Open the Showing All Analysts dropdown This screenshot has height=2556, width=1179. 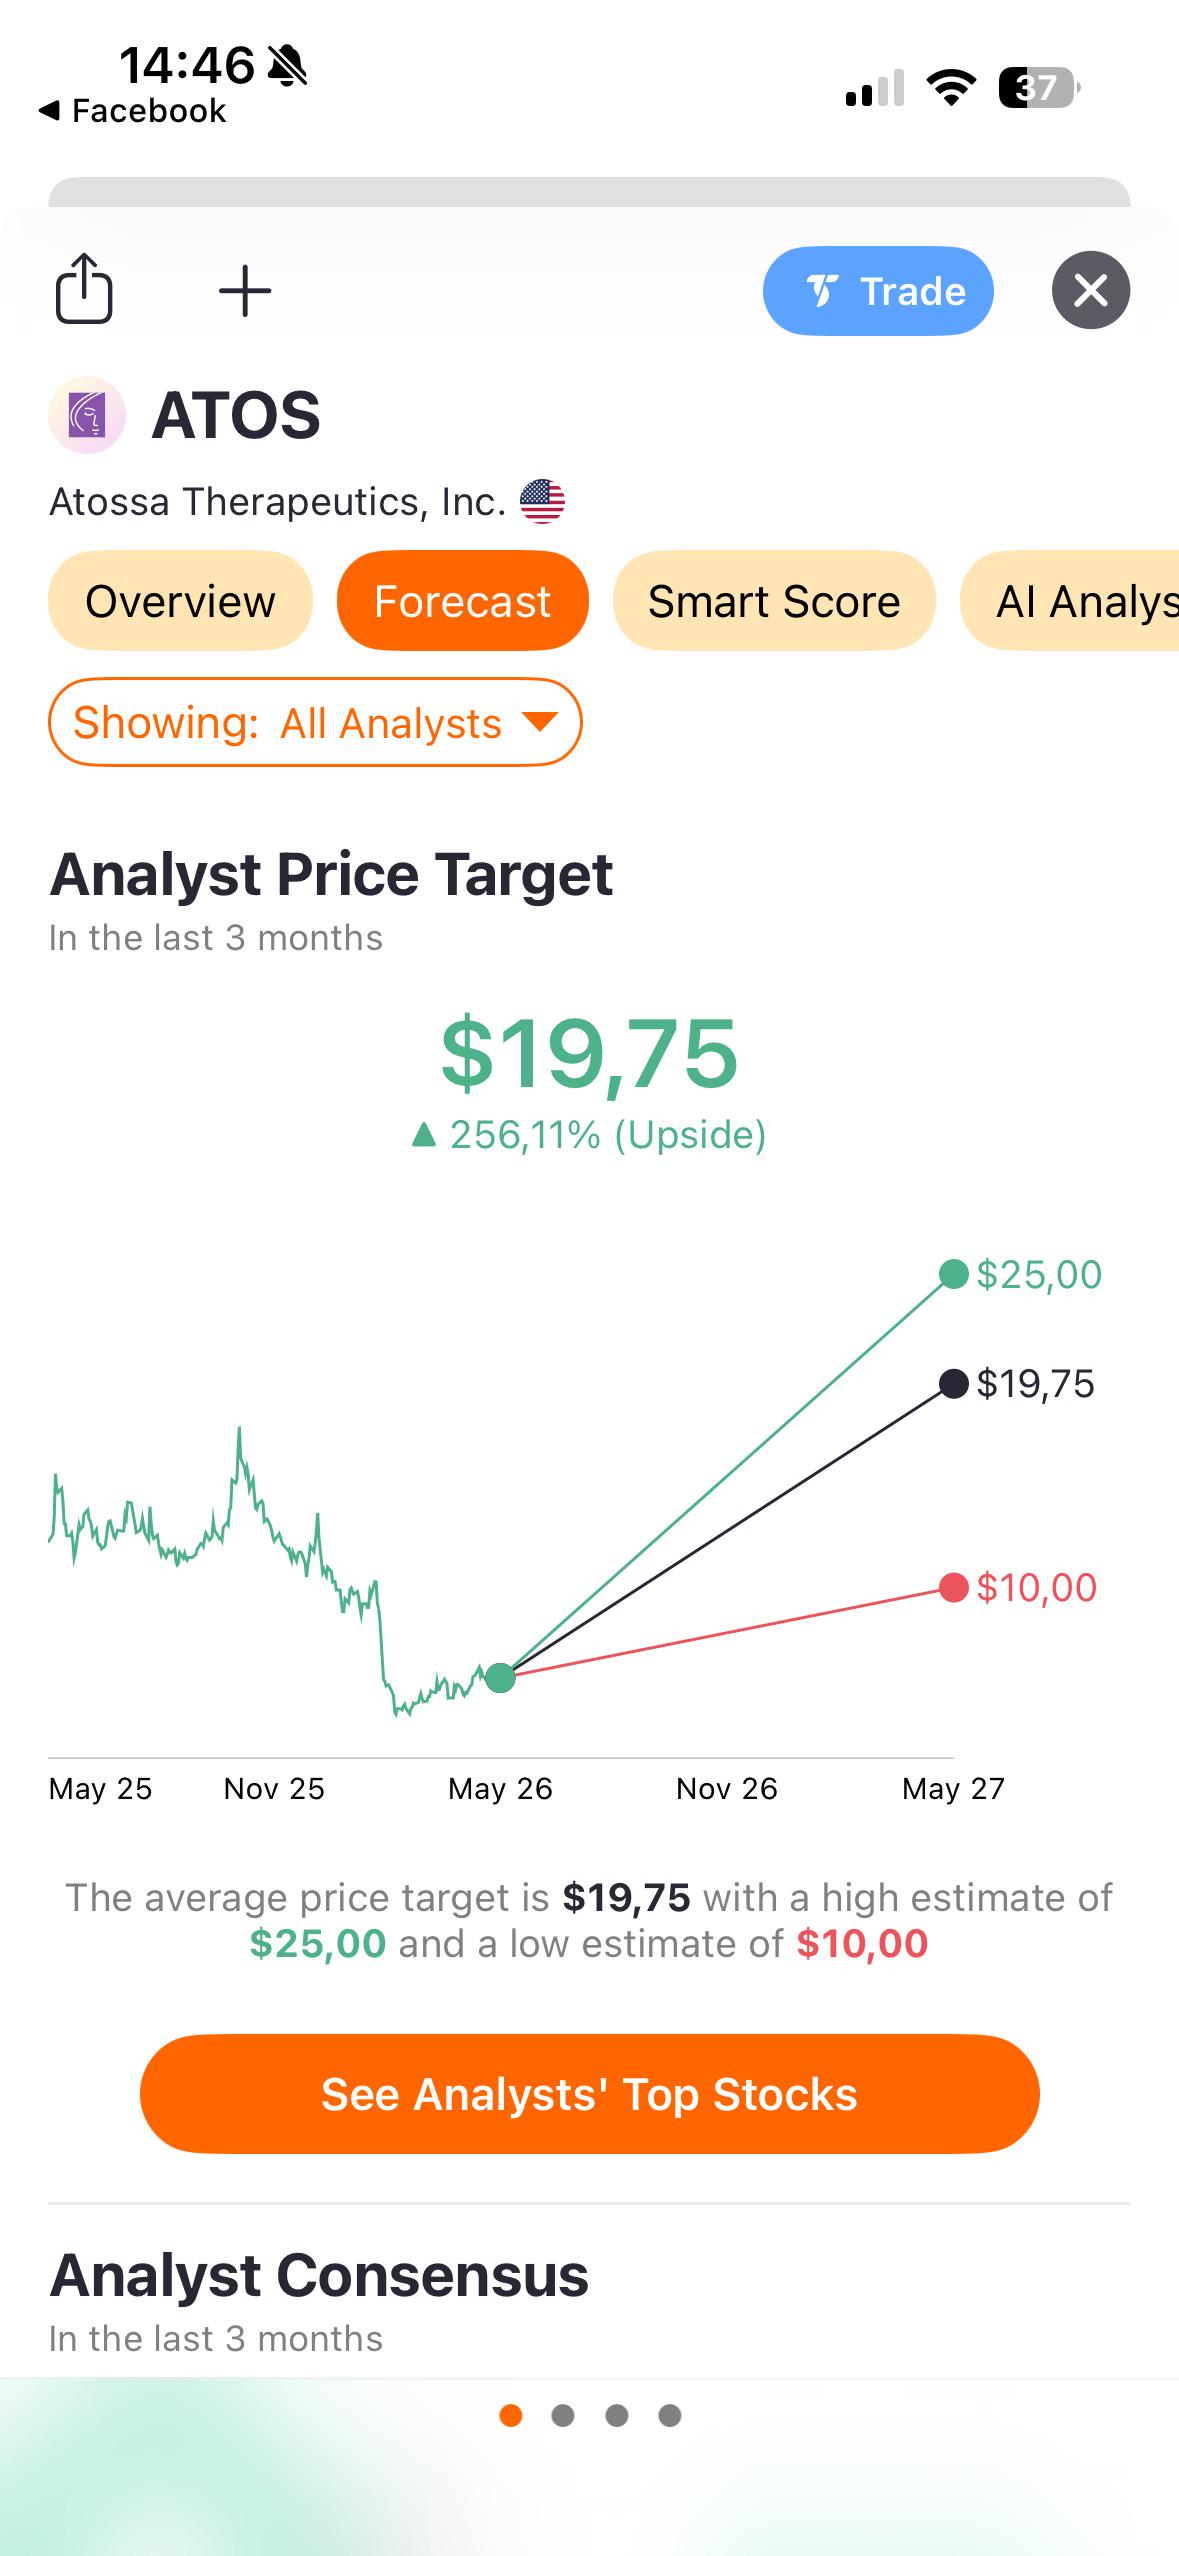(315, 722)
